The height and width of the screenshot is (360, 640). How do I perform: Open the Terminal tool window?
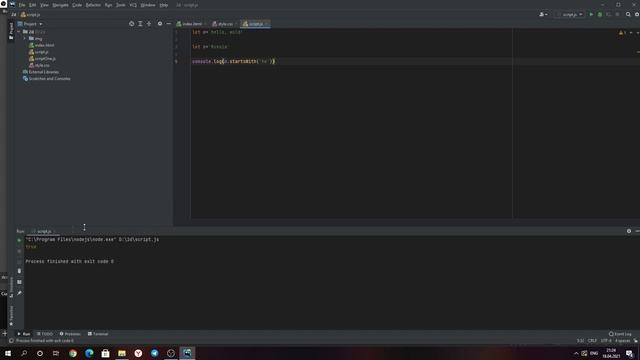tap(98, 334)
